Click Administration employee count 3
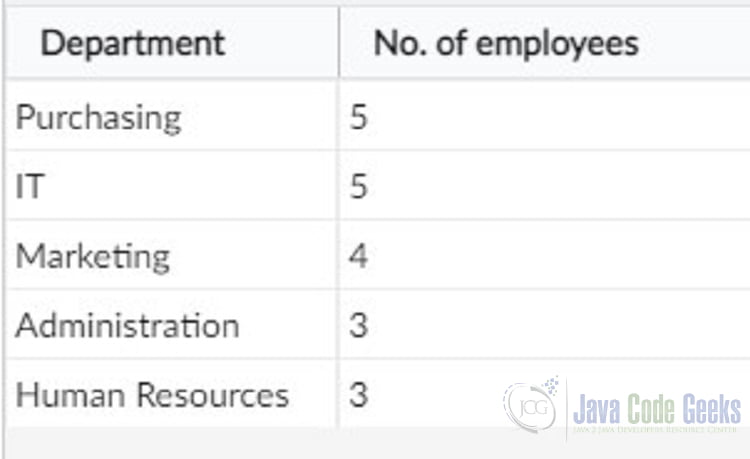This screenshot has height=459, width=750. 358,325
